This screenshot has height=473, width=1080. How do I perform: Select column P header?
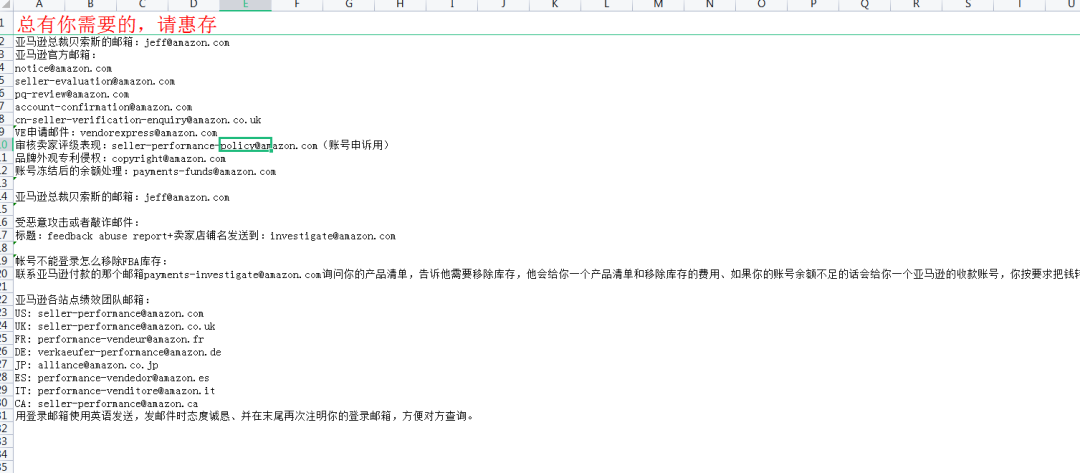coord(813,6)
